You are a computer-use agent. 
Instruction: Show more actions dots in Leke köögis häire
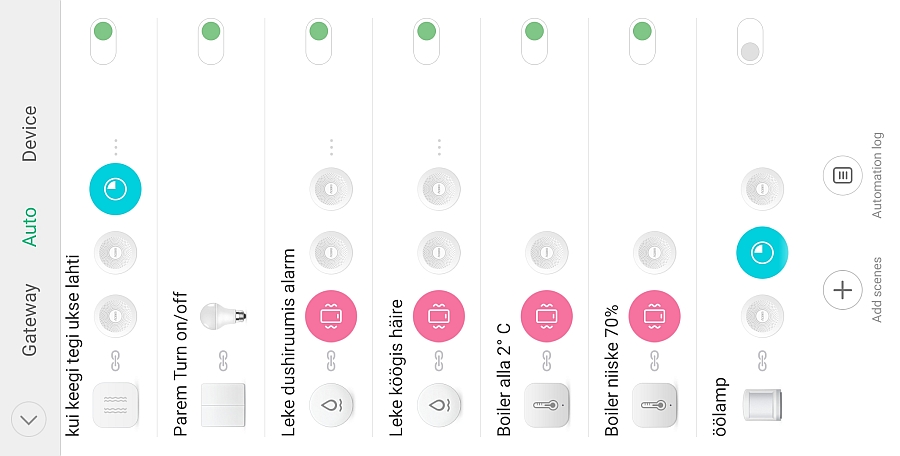439,147
